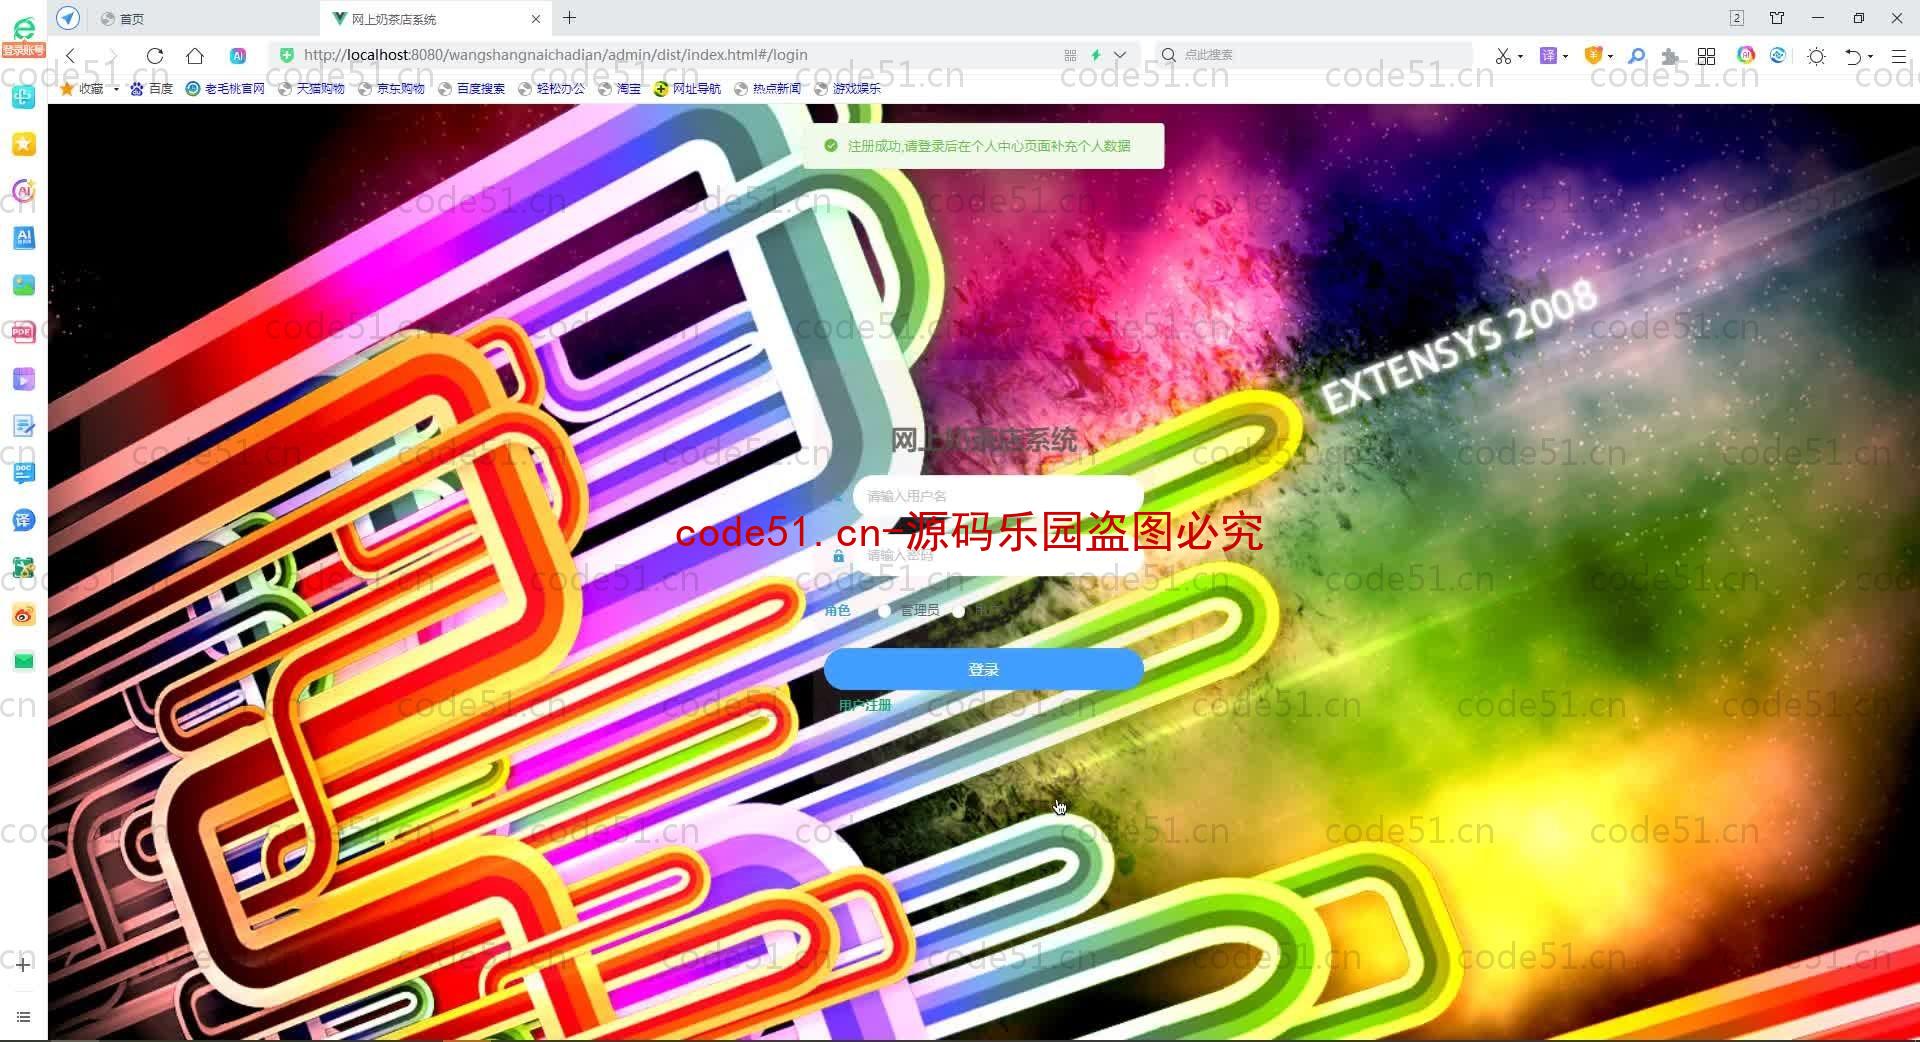Screen dimensions: 1920x1042
Task: Open the 网址导航 bookmark
Action: [x=687, y=89]
